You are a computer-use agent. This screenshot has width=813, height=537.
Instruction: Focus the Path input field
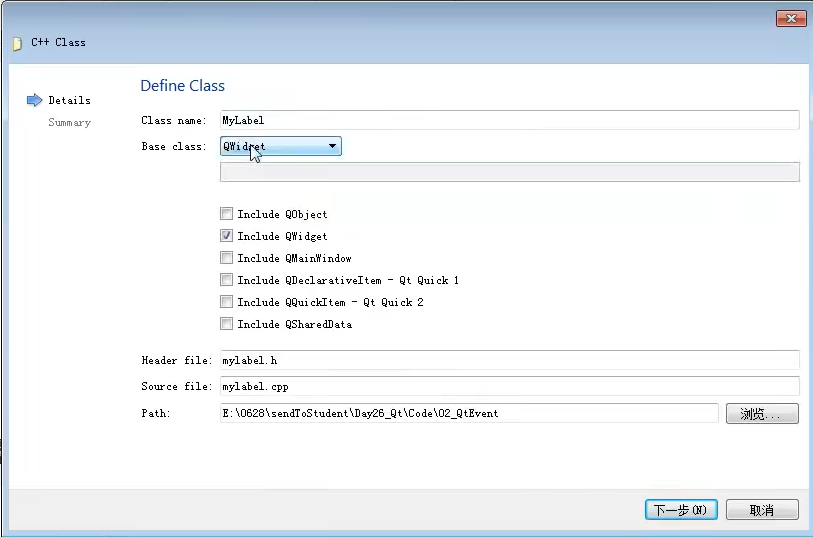(469, 413)
